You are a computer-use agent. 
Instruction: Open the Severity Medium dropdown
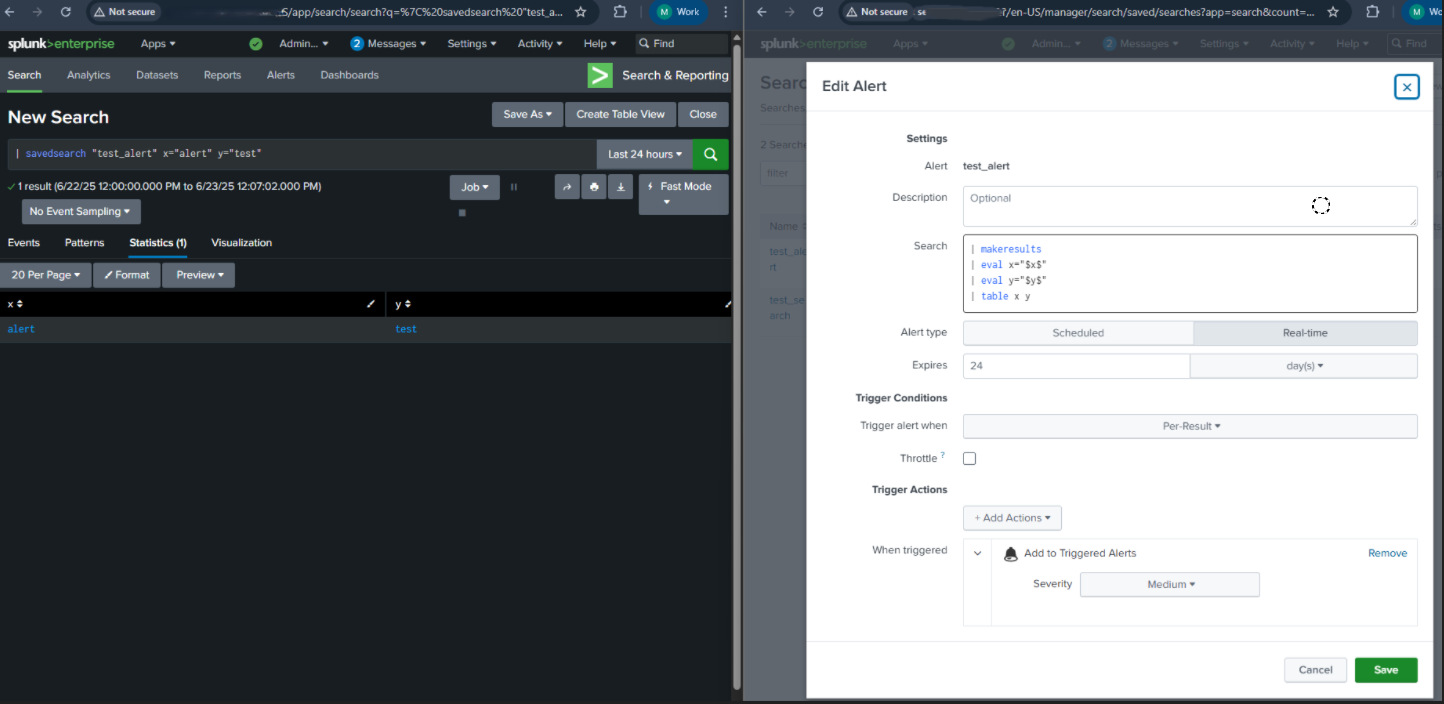[1170, 584]
